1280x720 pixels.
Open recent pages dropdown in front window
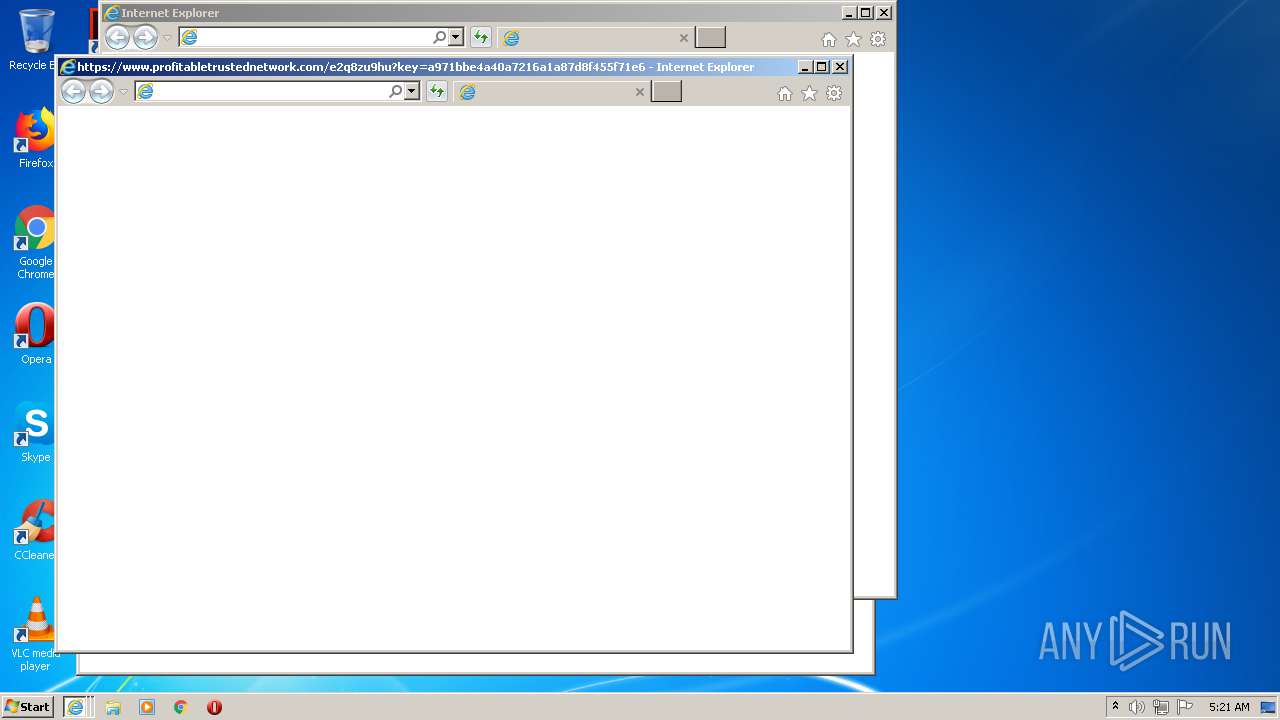point(124,92)
